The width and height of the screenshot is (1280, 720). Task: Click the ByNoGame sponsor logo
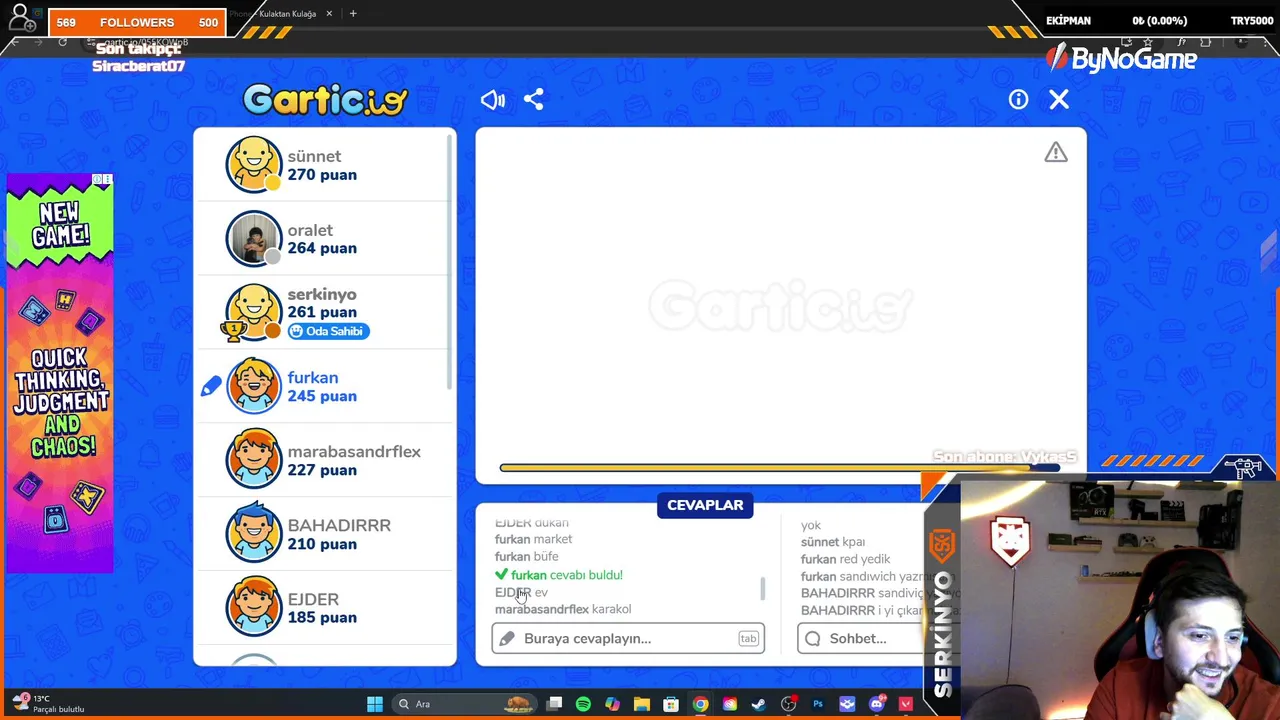click(x=1121, y=59)
